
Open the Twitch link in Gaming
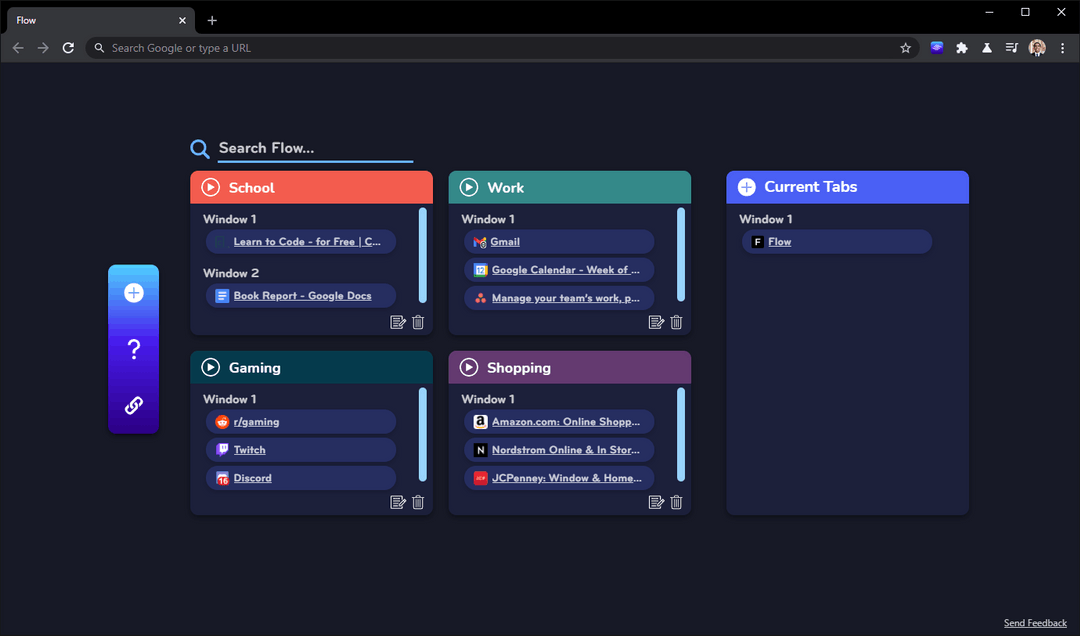(x=249, y=450)
